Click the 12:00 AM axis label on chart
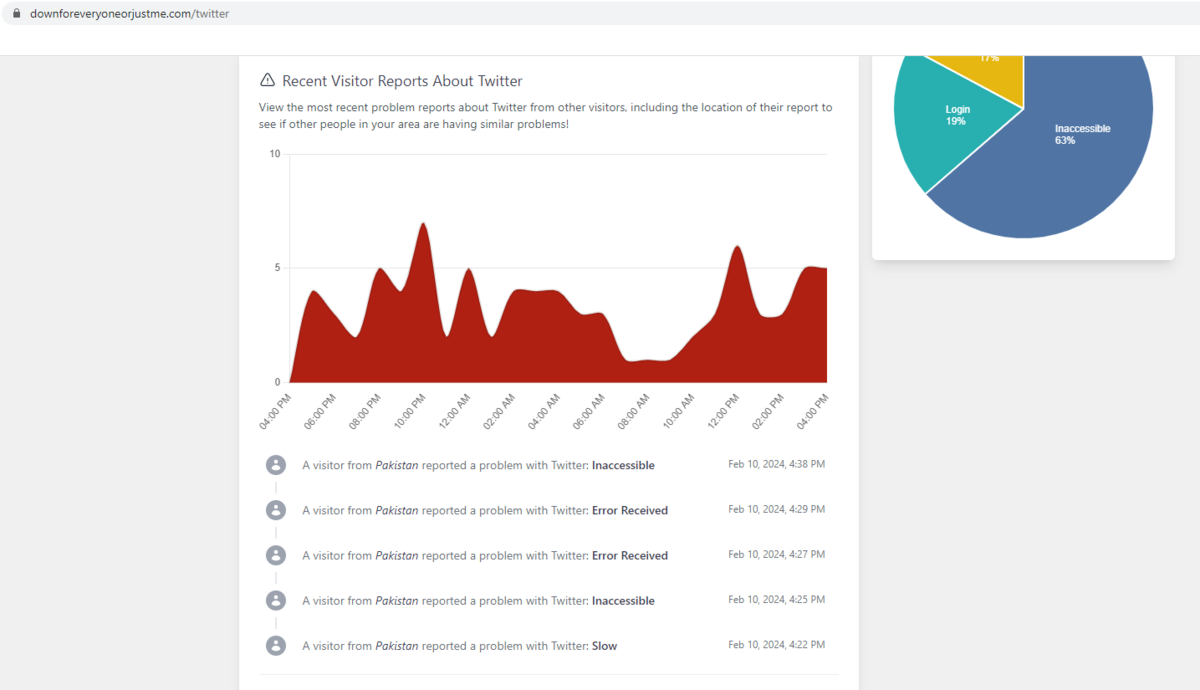This screenshot has width=1200, height=690. tap(455, 412)
